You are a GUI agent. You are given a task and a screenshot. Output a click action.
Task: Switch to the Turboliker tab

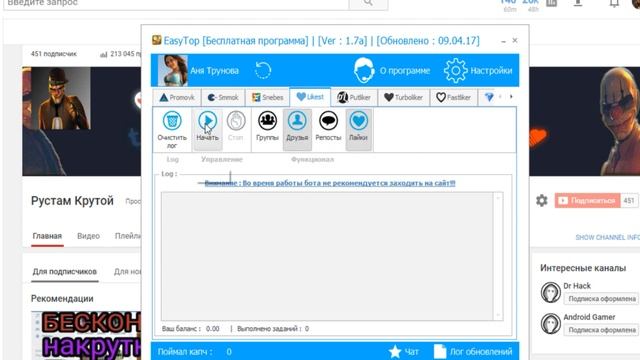[x=404, y=98]
